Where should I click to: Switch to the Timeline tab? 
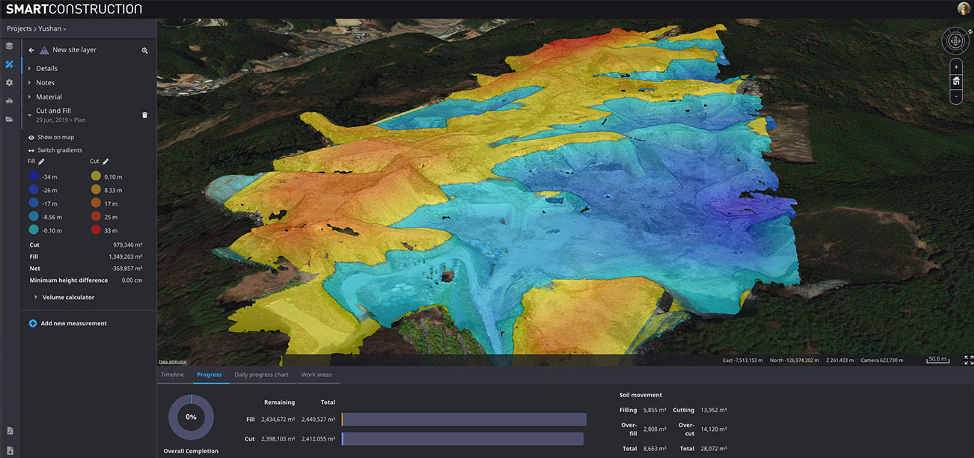(x=172, y=375)
